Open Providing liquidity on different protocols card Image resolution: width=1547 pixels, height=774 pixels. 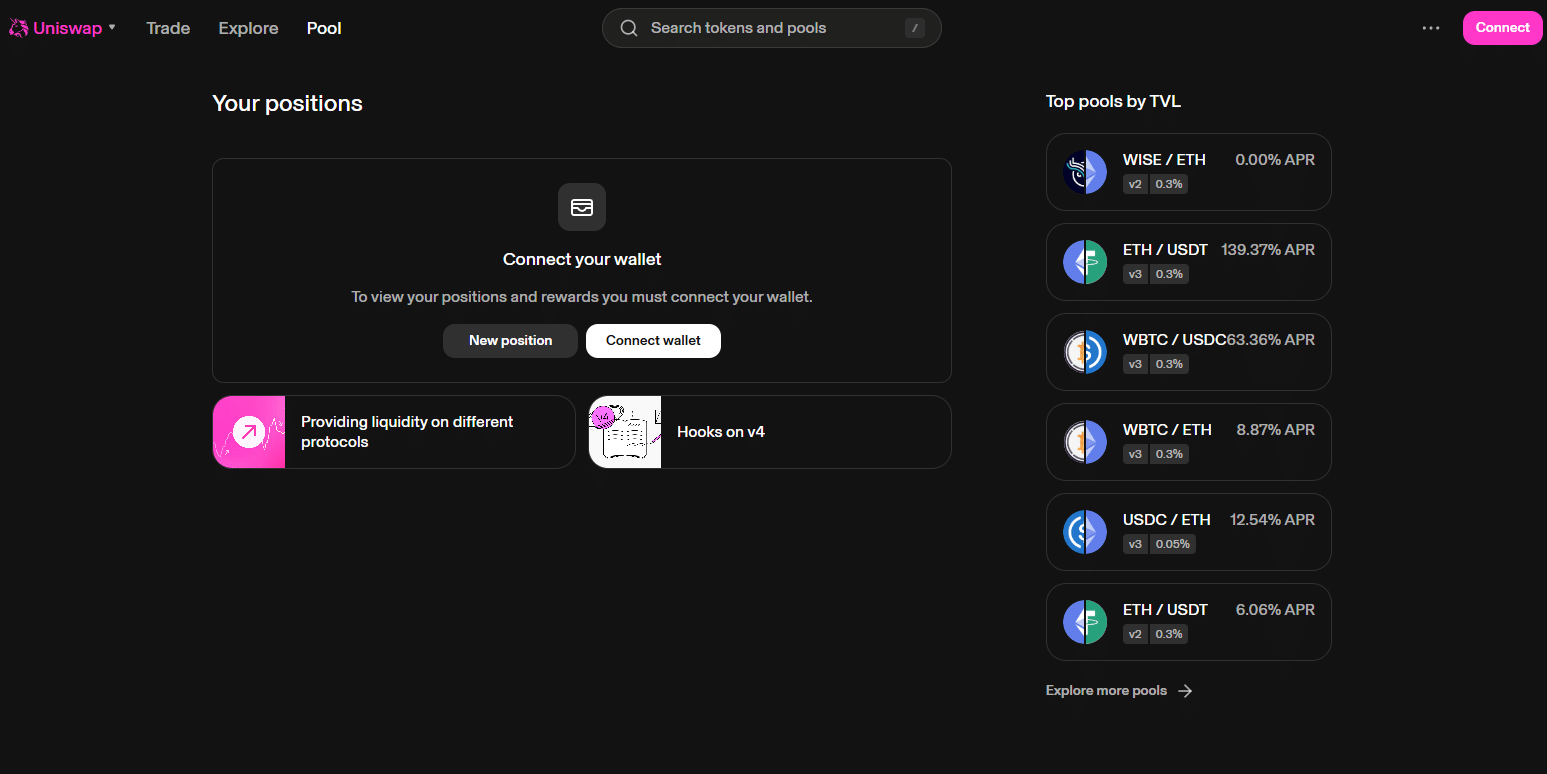(x=394, y=432)
